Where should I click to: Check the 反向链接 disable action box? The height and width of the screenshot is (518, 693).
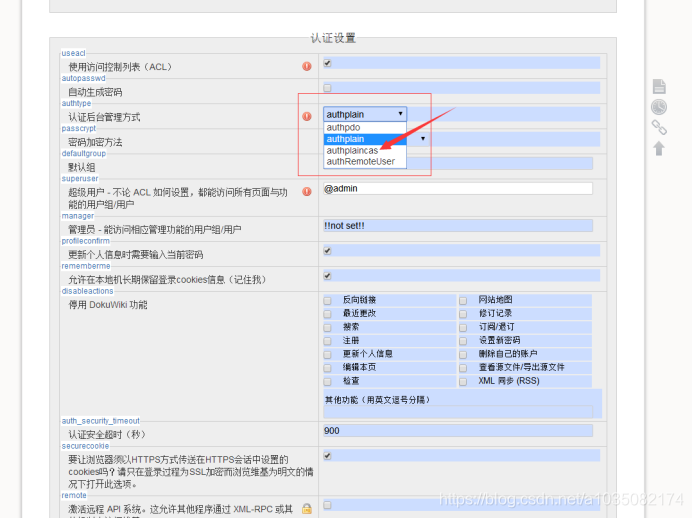click(327, 301)
